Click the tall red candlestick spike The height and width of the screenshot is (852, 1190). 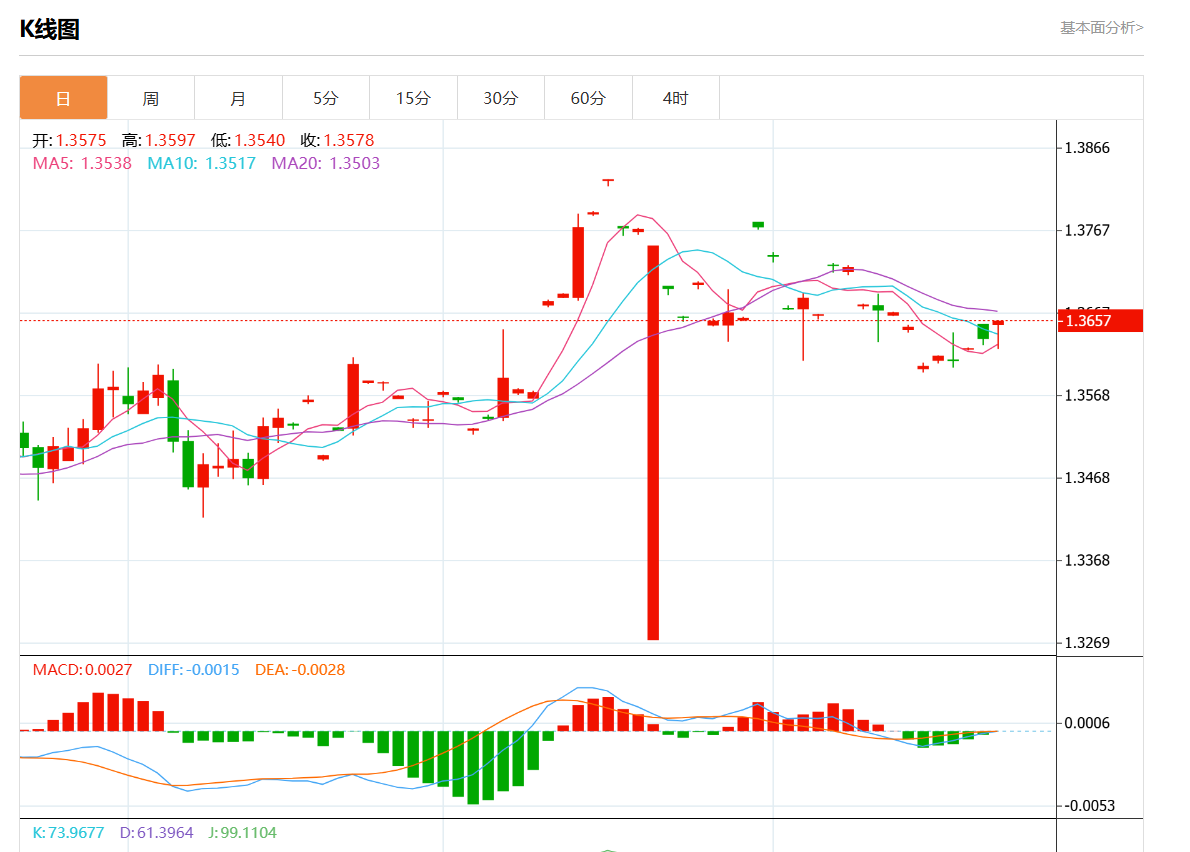[653, 442]
